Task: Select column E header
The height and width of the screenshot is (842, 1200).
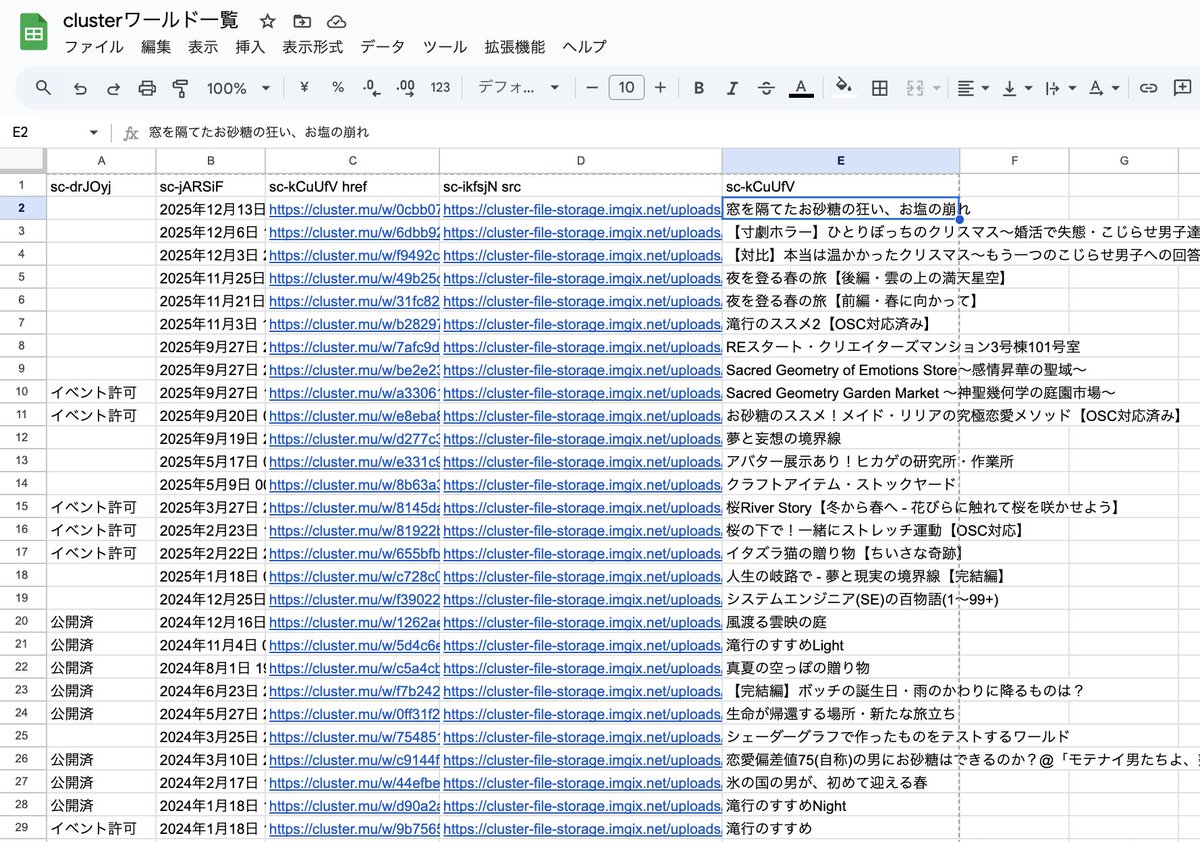Action: tap(840, 160)
